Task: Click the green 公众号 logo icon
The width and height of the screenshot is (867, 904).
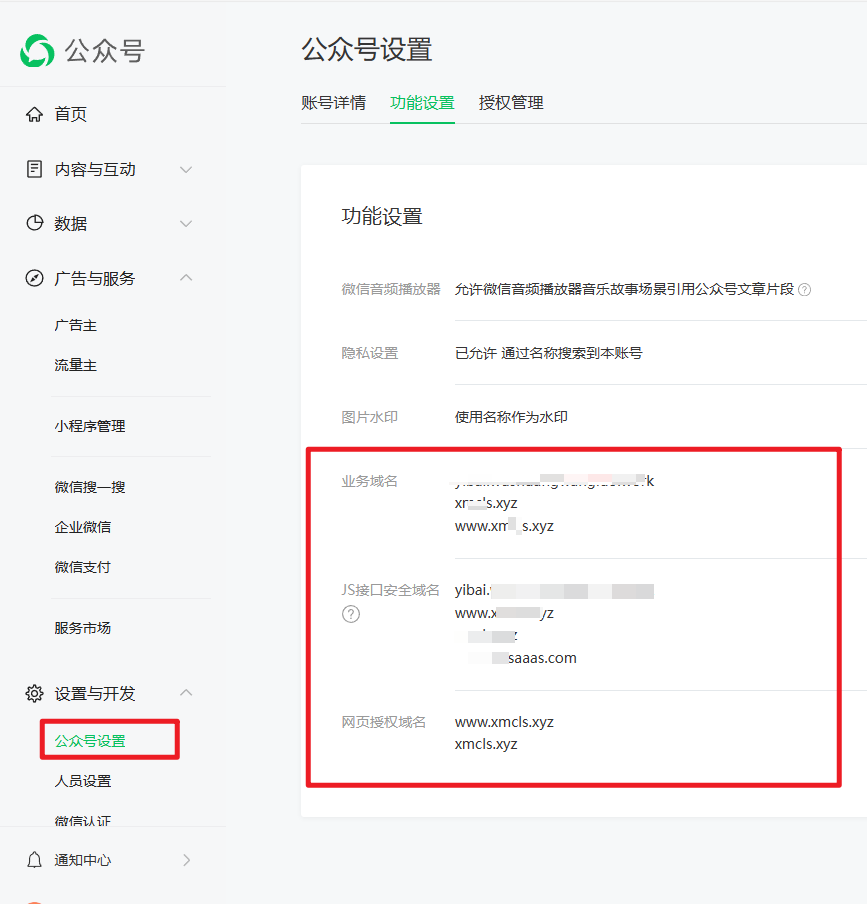Action: click(x=37, y=51)
